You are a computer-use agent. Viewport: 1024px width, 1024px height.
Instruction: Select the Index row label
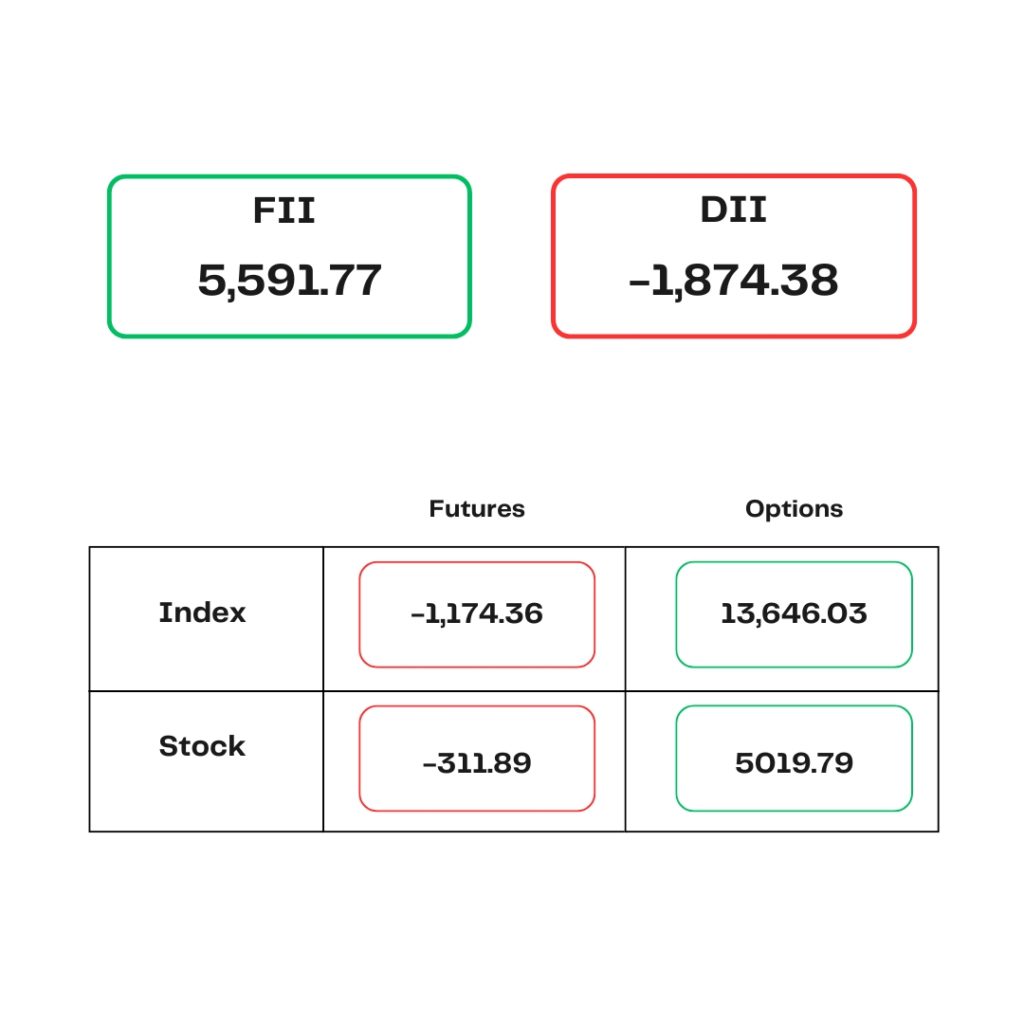coord(202,613)
